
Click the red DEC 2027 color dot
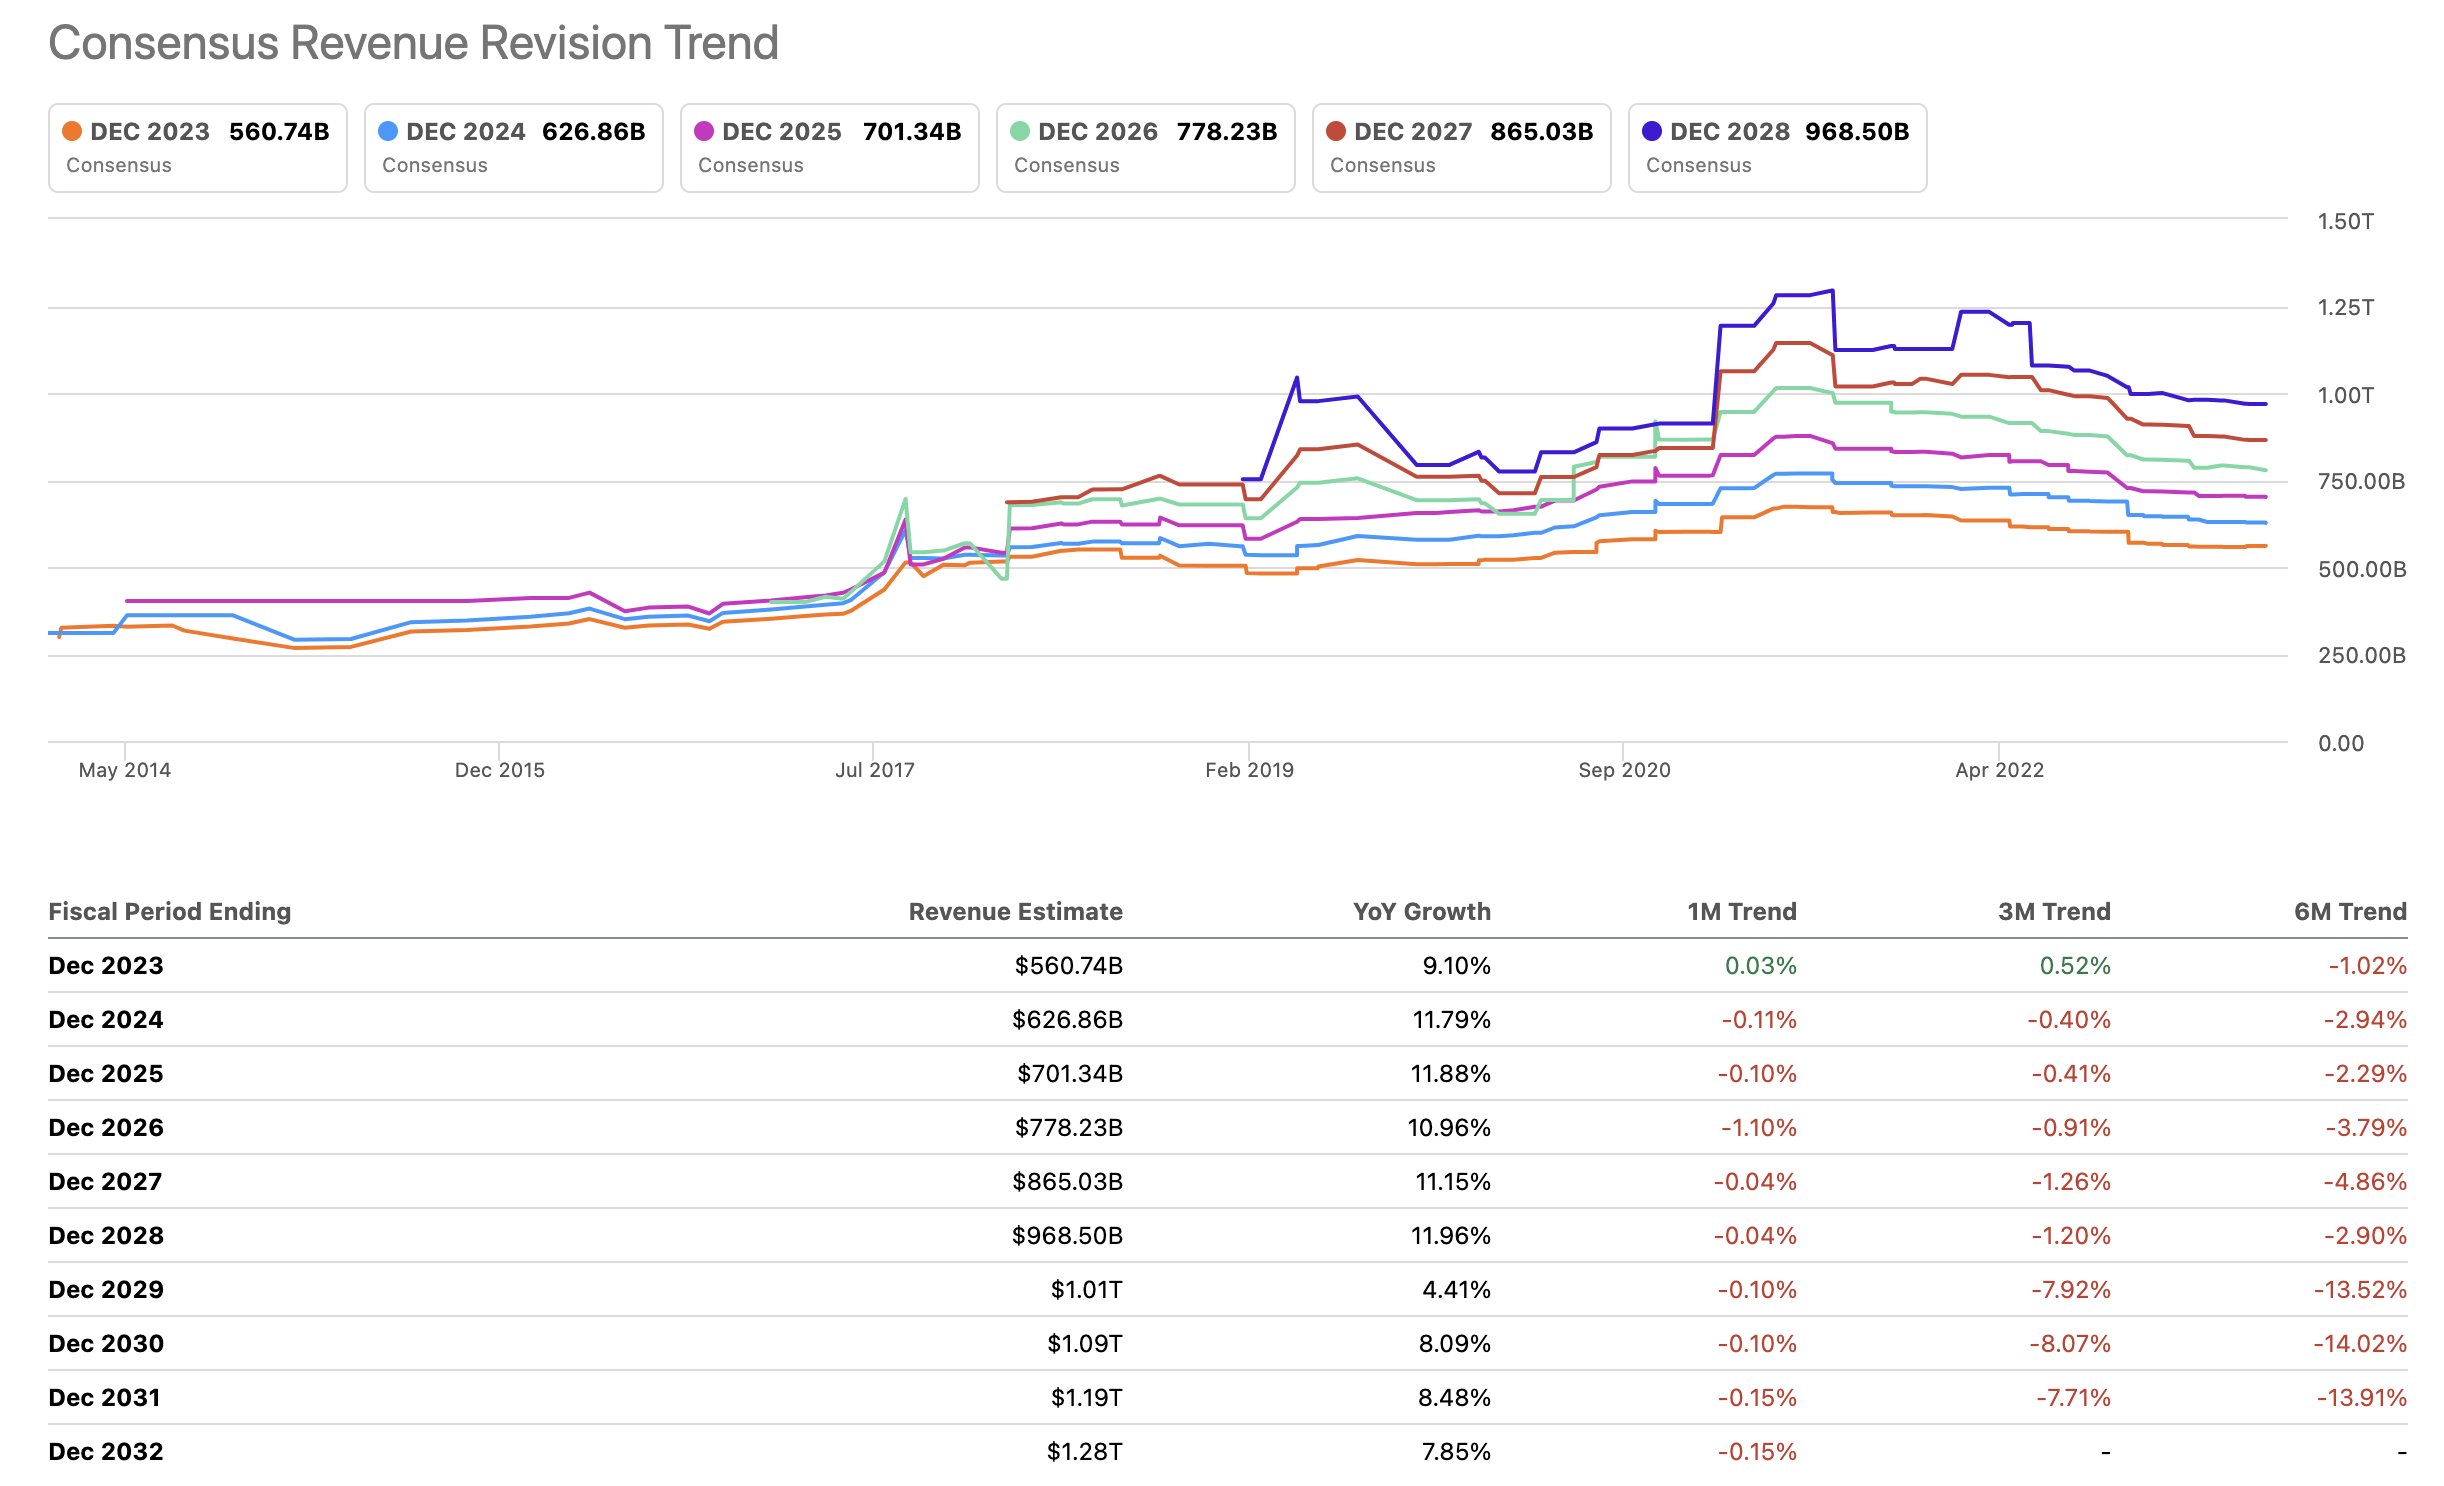(x=1336, y=131)
